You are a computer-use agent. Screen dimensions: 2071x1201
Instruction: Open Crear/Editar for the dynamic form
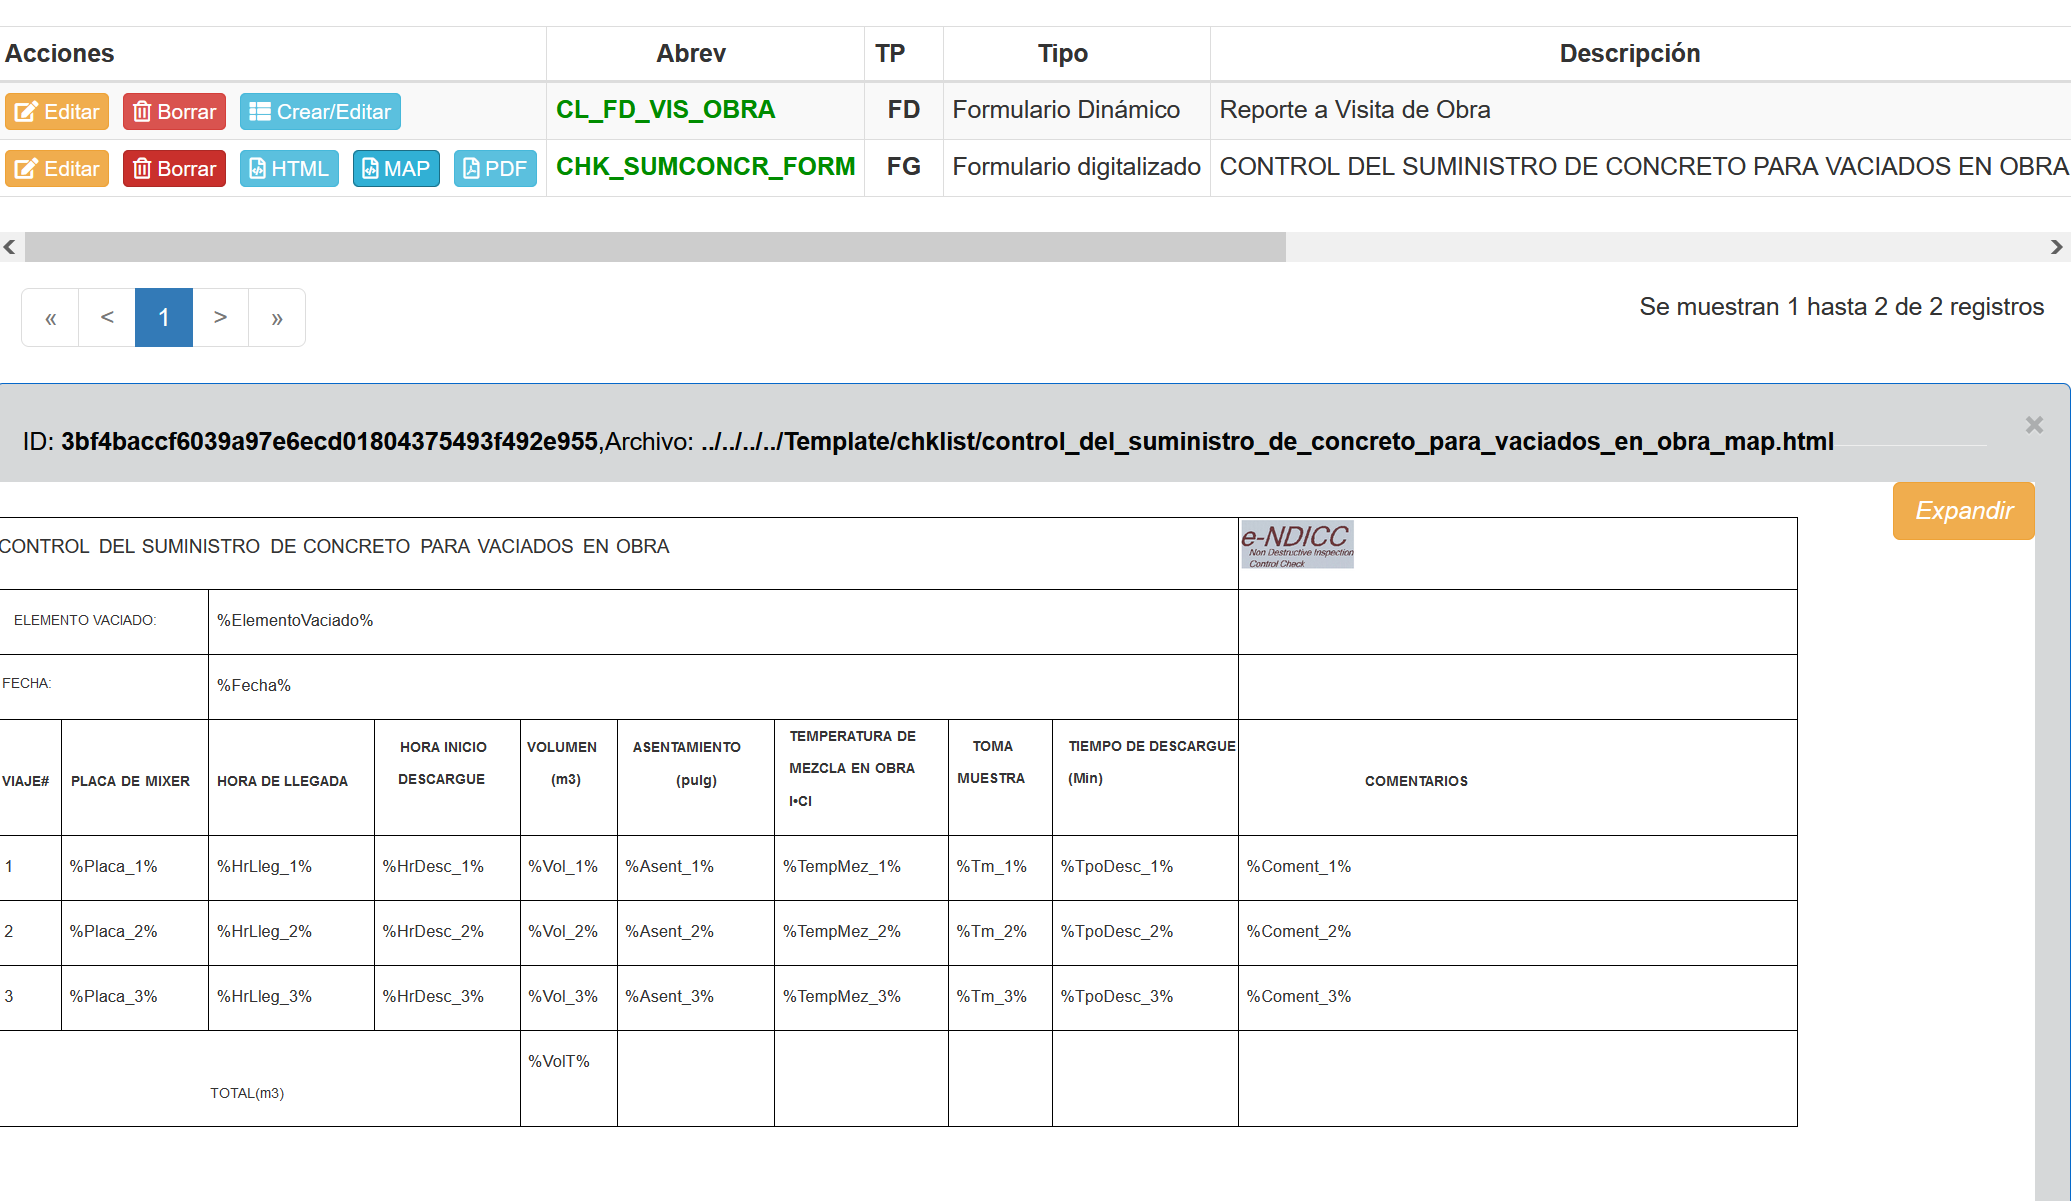(320, 112)
